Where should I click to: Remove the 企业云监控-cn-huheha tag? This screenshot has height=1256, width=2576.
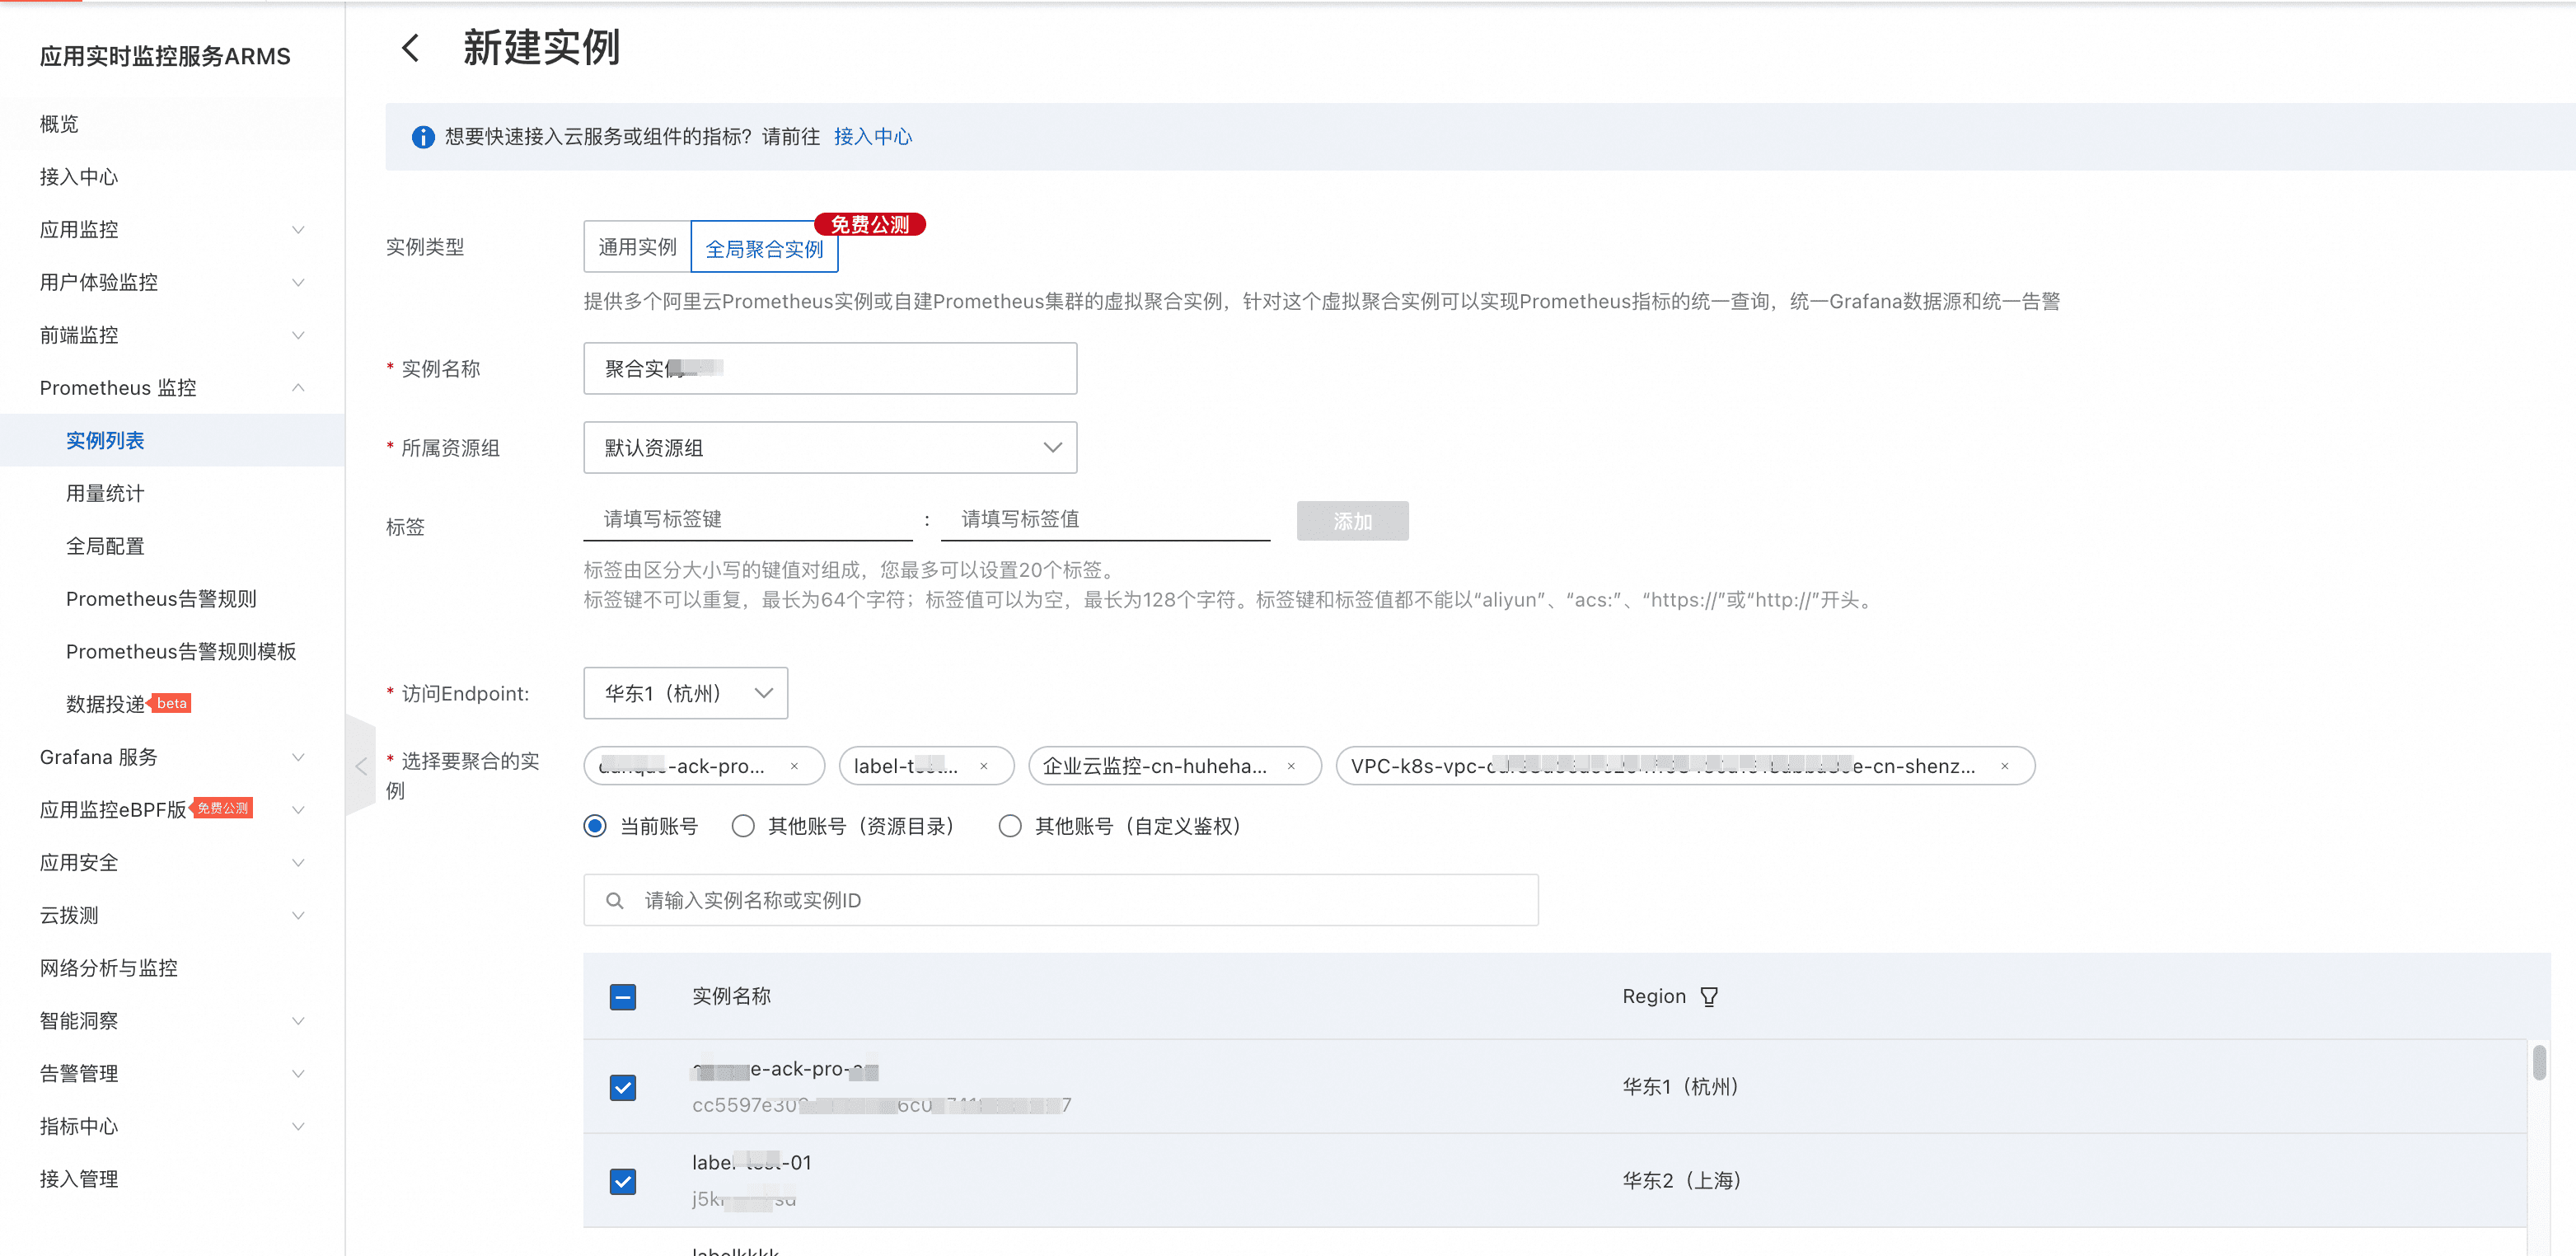pyautogui.click(x=1291, y=766)
